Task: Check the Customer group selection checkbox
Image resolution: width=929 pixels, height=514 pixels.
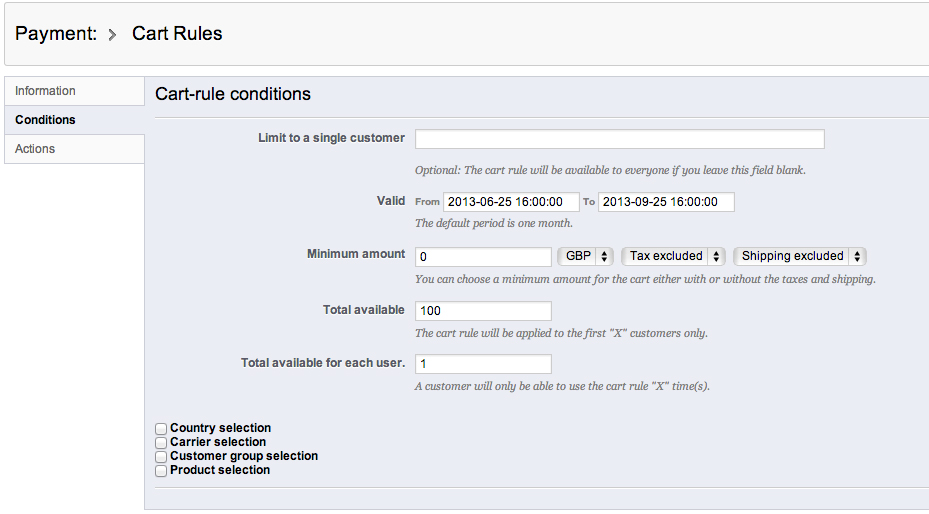Action: point(161,457)
